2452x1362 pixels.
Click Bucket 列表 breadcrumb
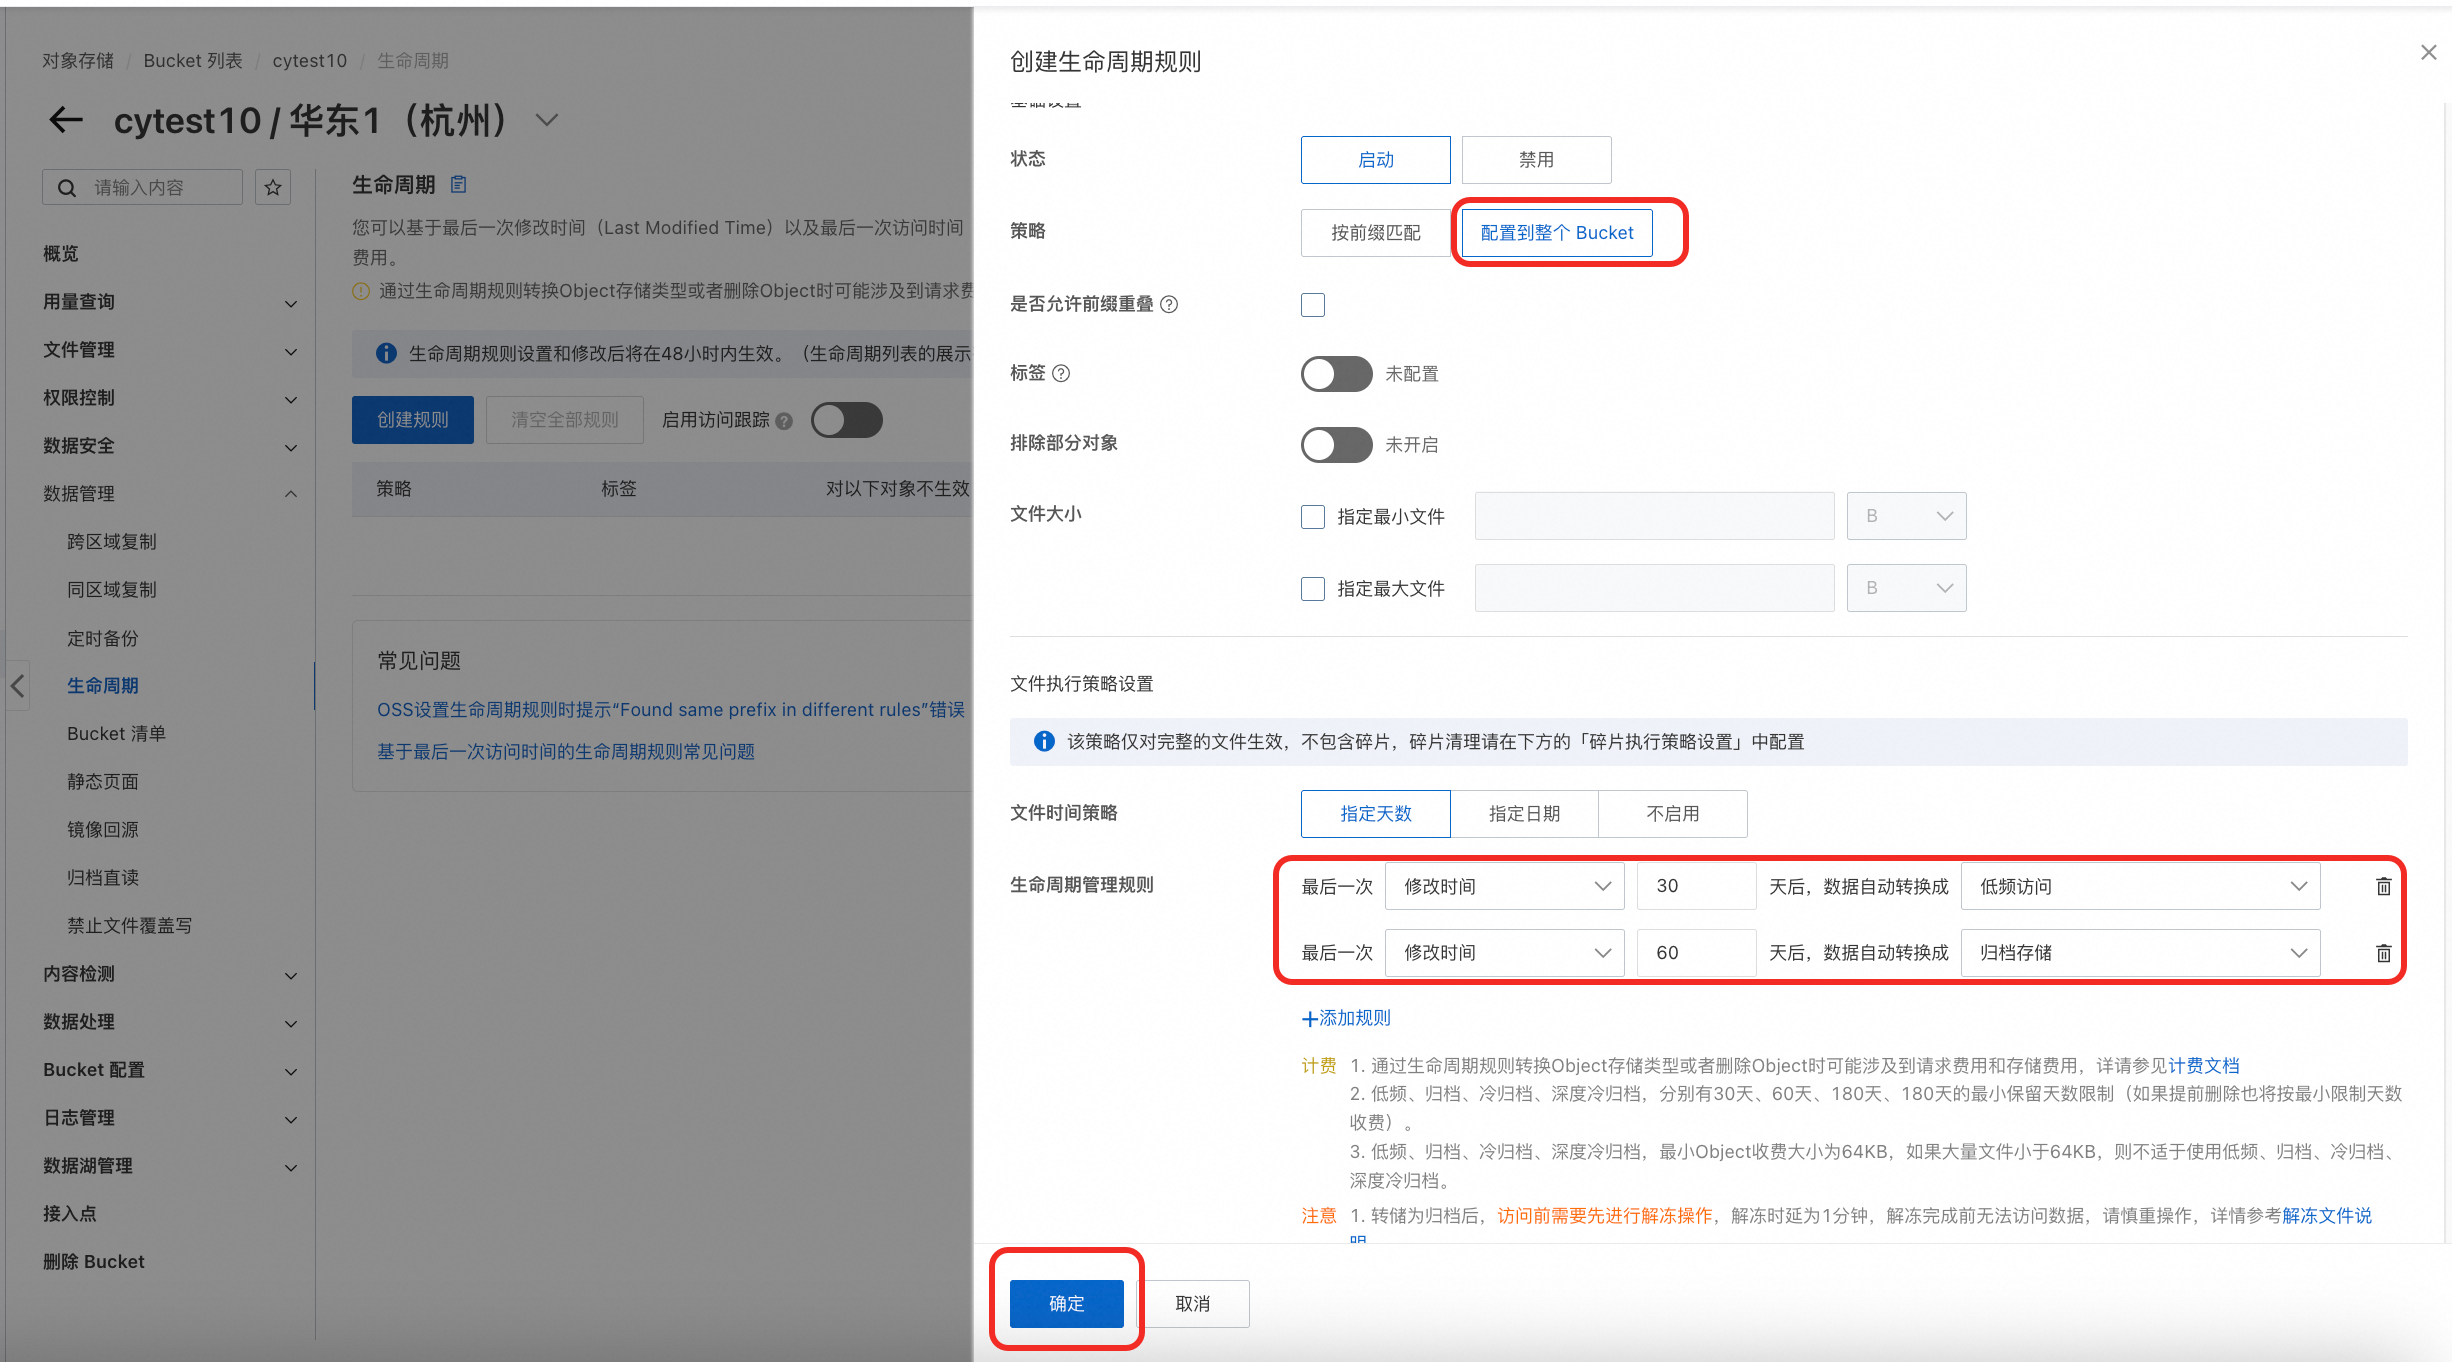click(x=193, y=61)
